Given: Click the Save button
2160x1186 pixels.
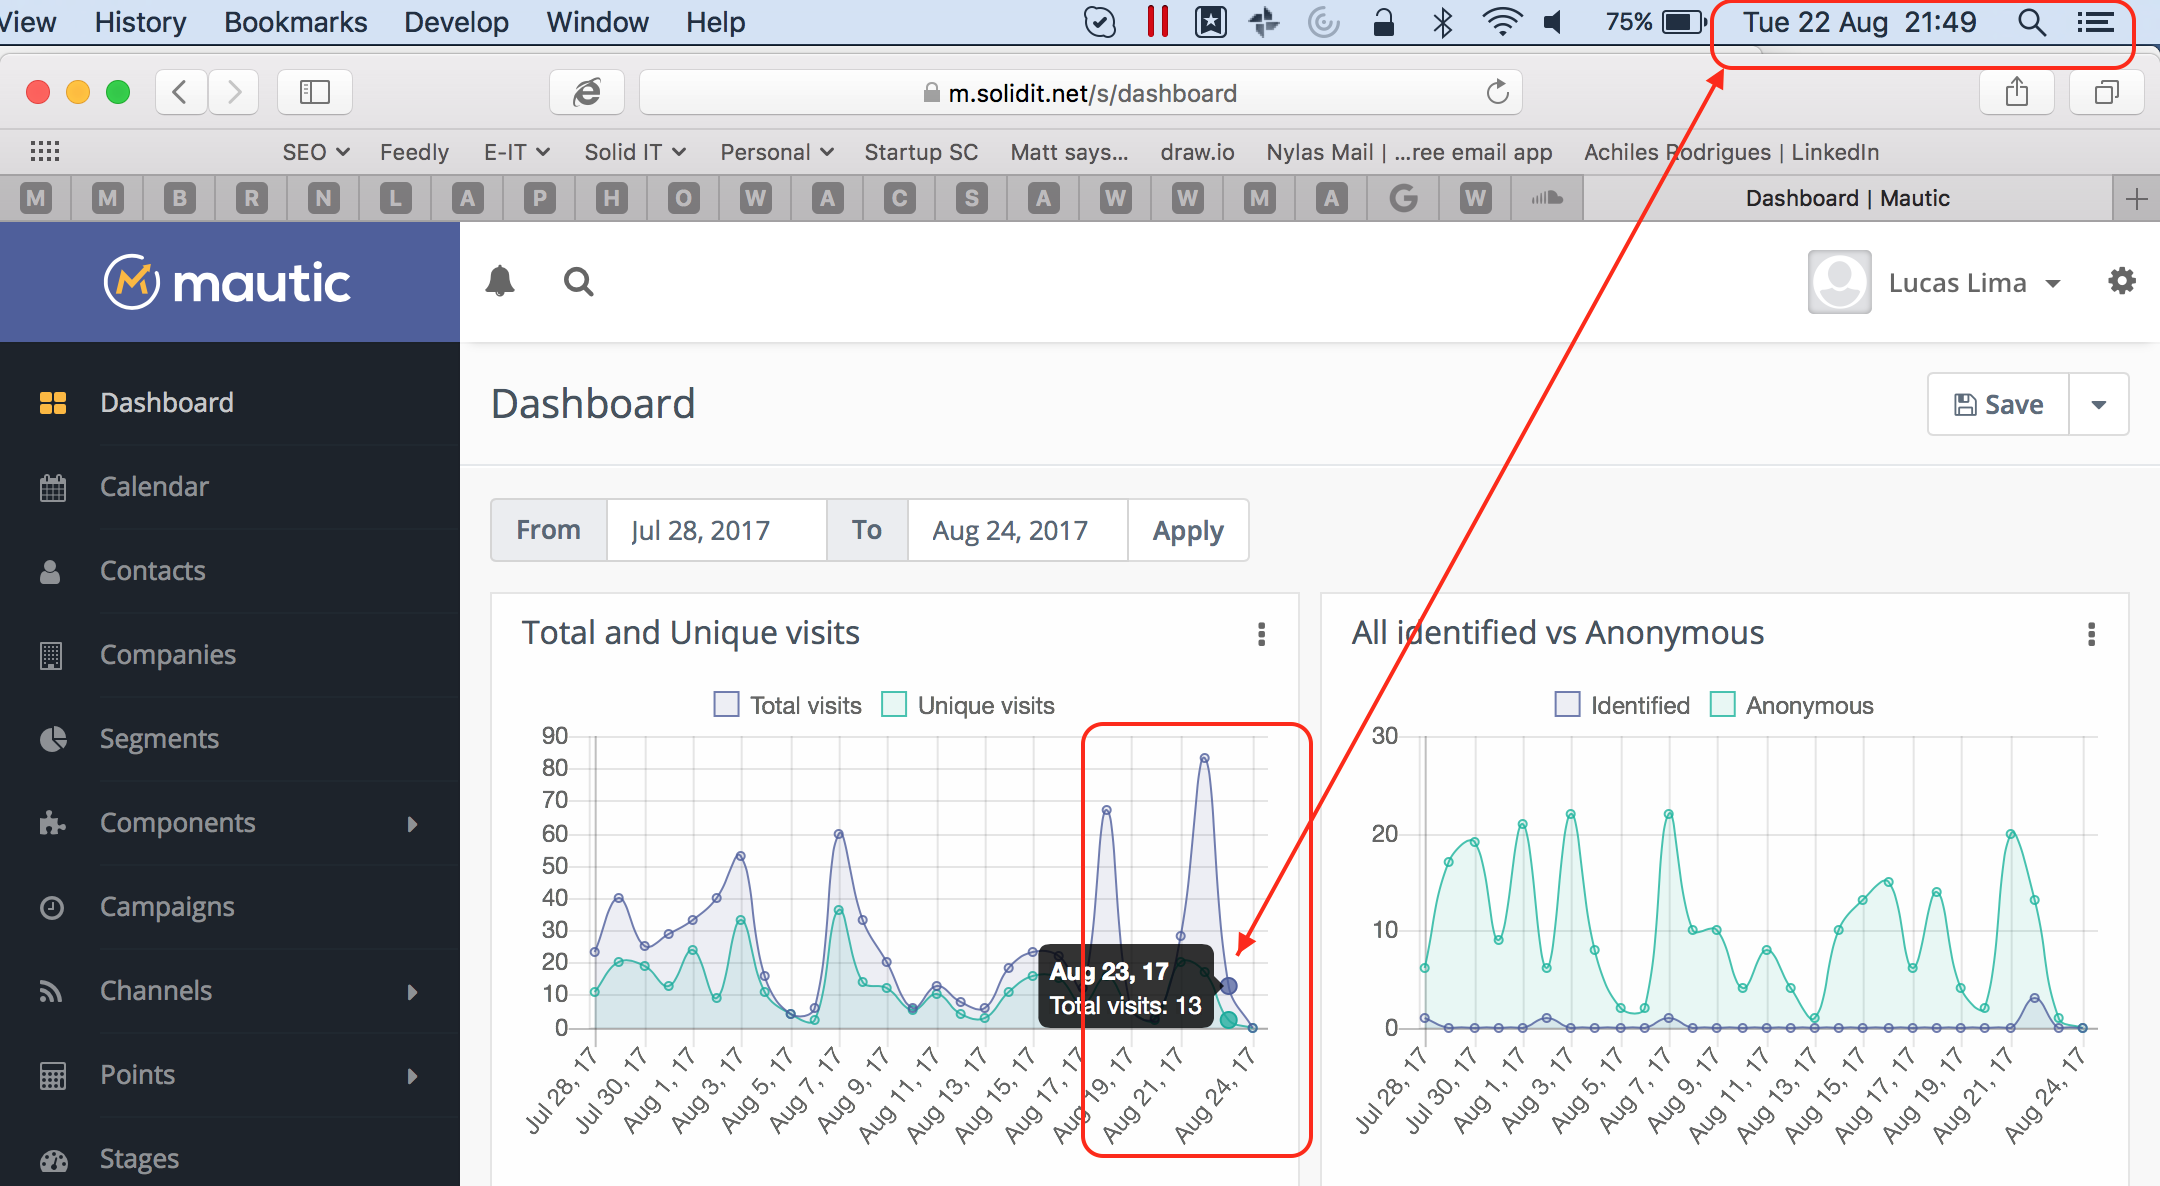Looking at the screenshot, I should [1997, 404].
